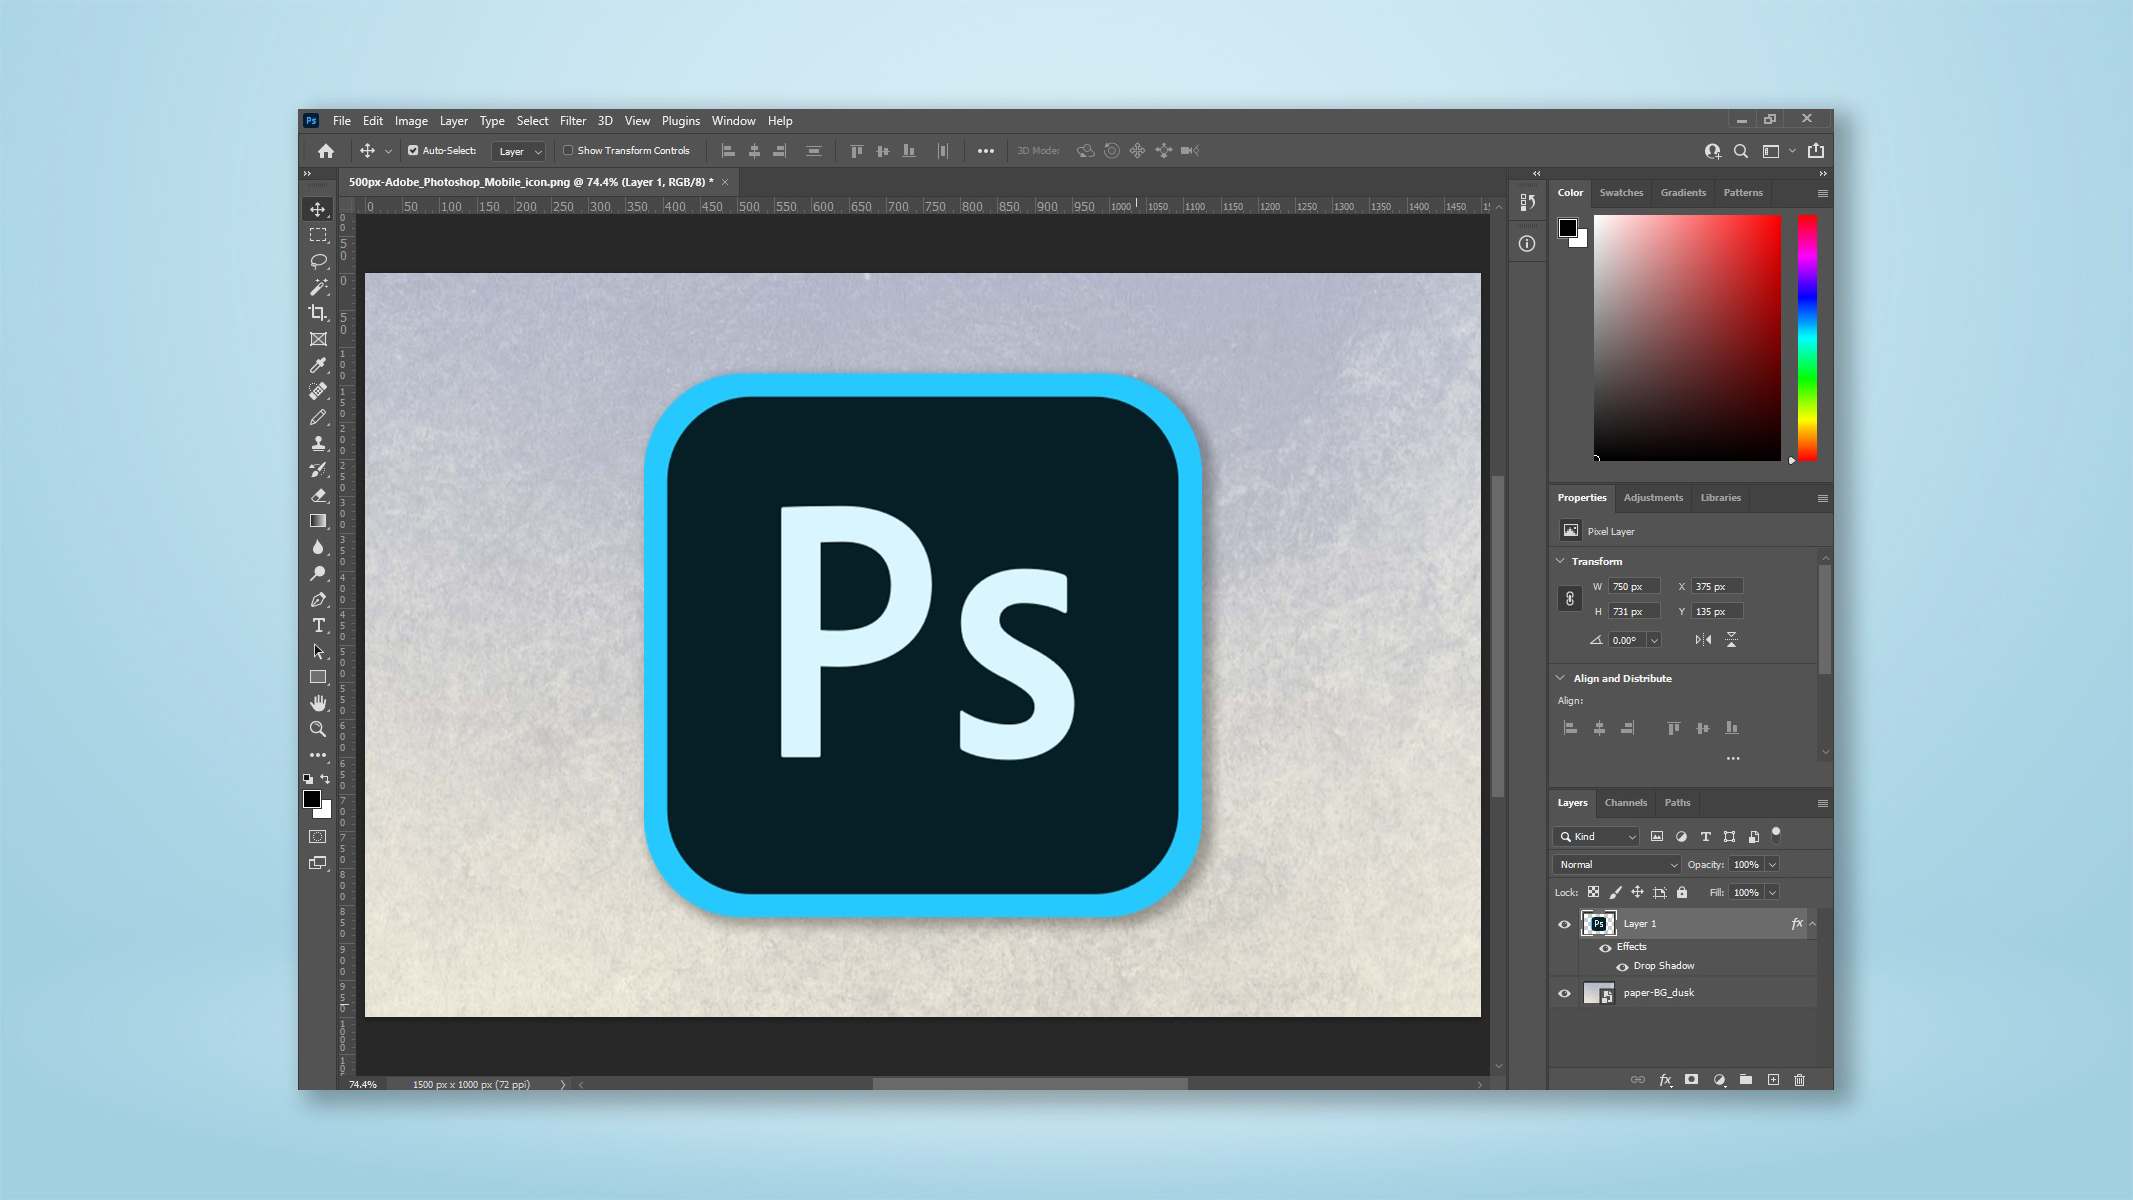
Task: Toggle Auto-Select checkbox
Action: pos(415,151)
